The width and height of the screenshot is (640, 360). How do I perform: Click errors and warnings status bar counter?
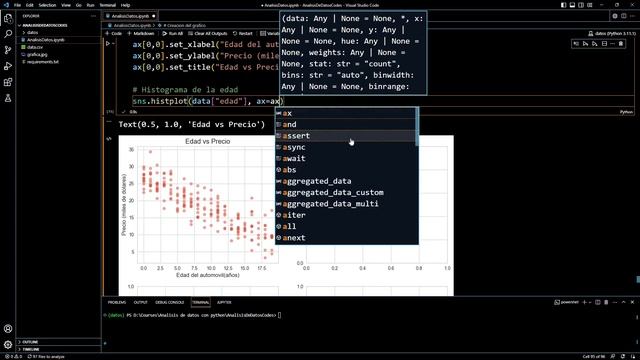tap(13, 357)
